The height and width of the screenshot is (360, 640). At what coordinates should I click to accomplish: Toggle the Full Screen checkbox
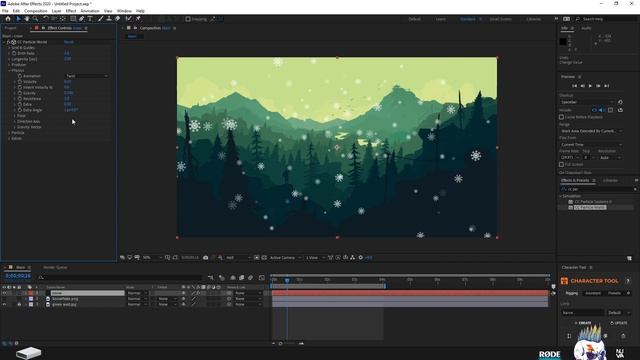[562, 164]
